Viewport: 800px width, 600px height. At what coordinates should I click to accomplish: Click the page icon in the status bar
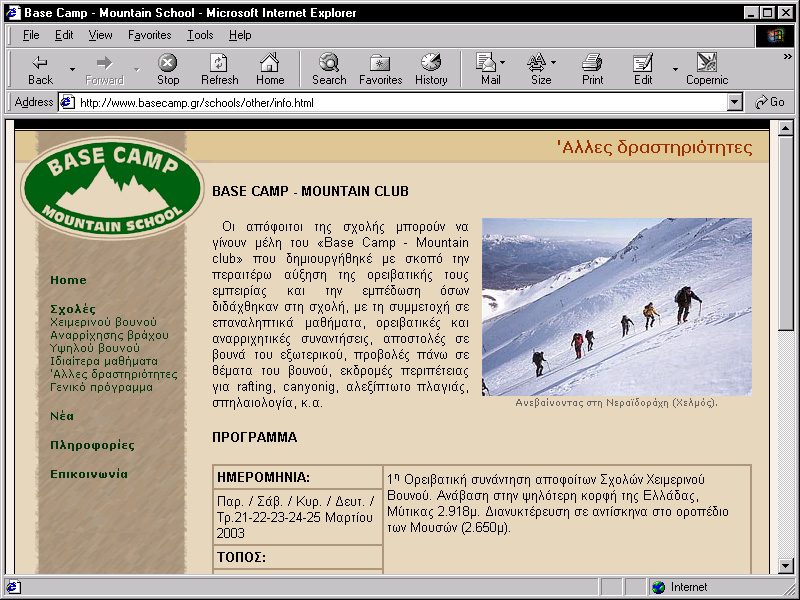click(x=12, y=587)
